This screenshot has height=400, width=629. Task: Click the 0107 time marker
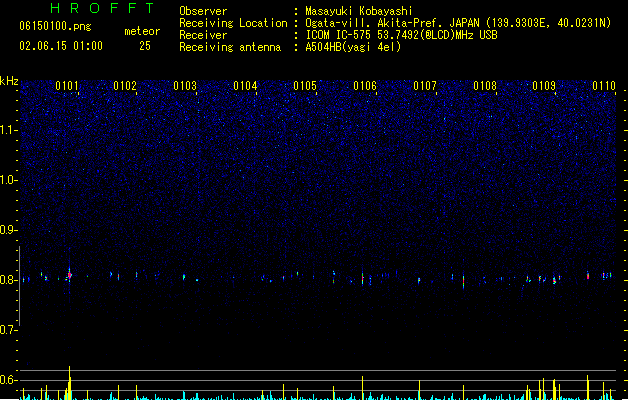point(425,86)
